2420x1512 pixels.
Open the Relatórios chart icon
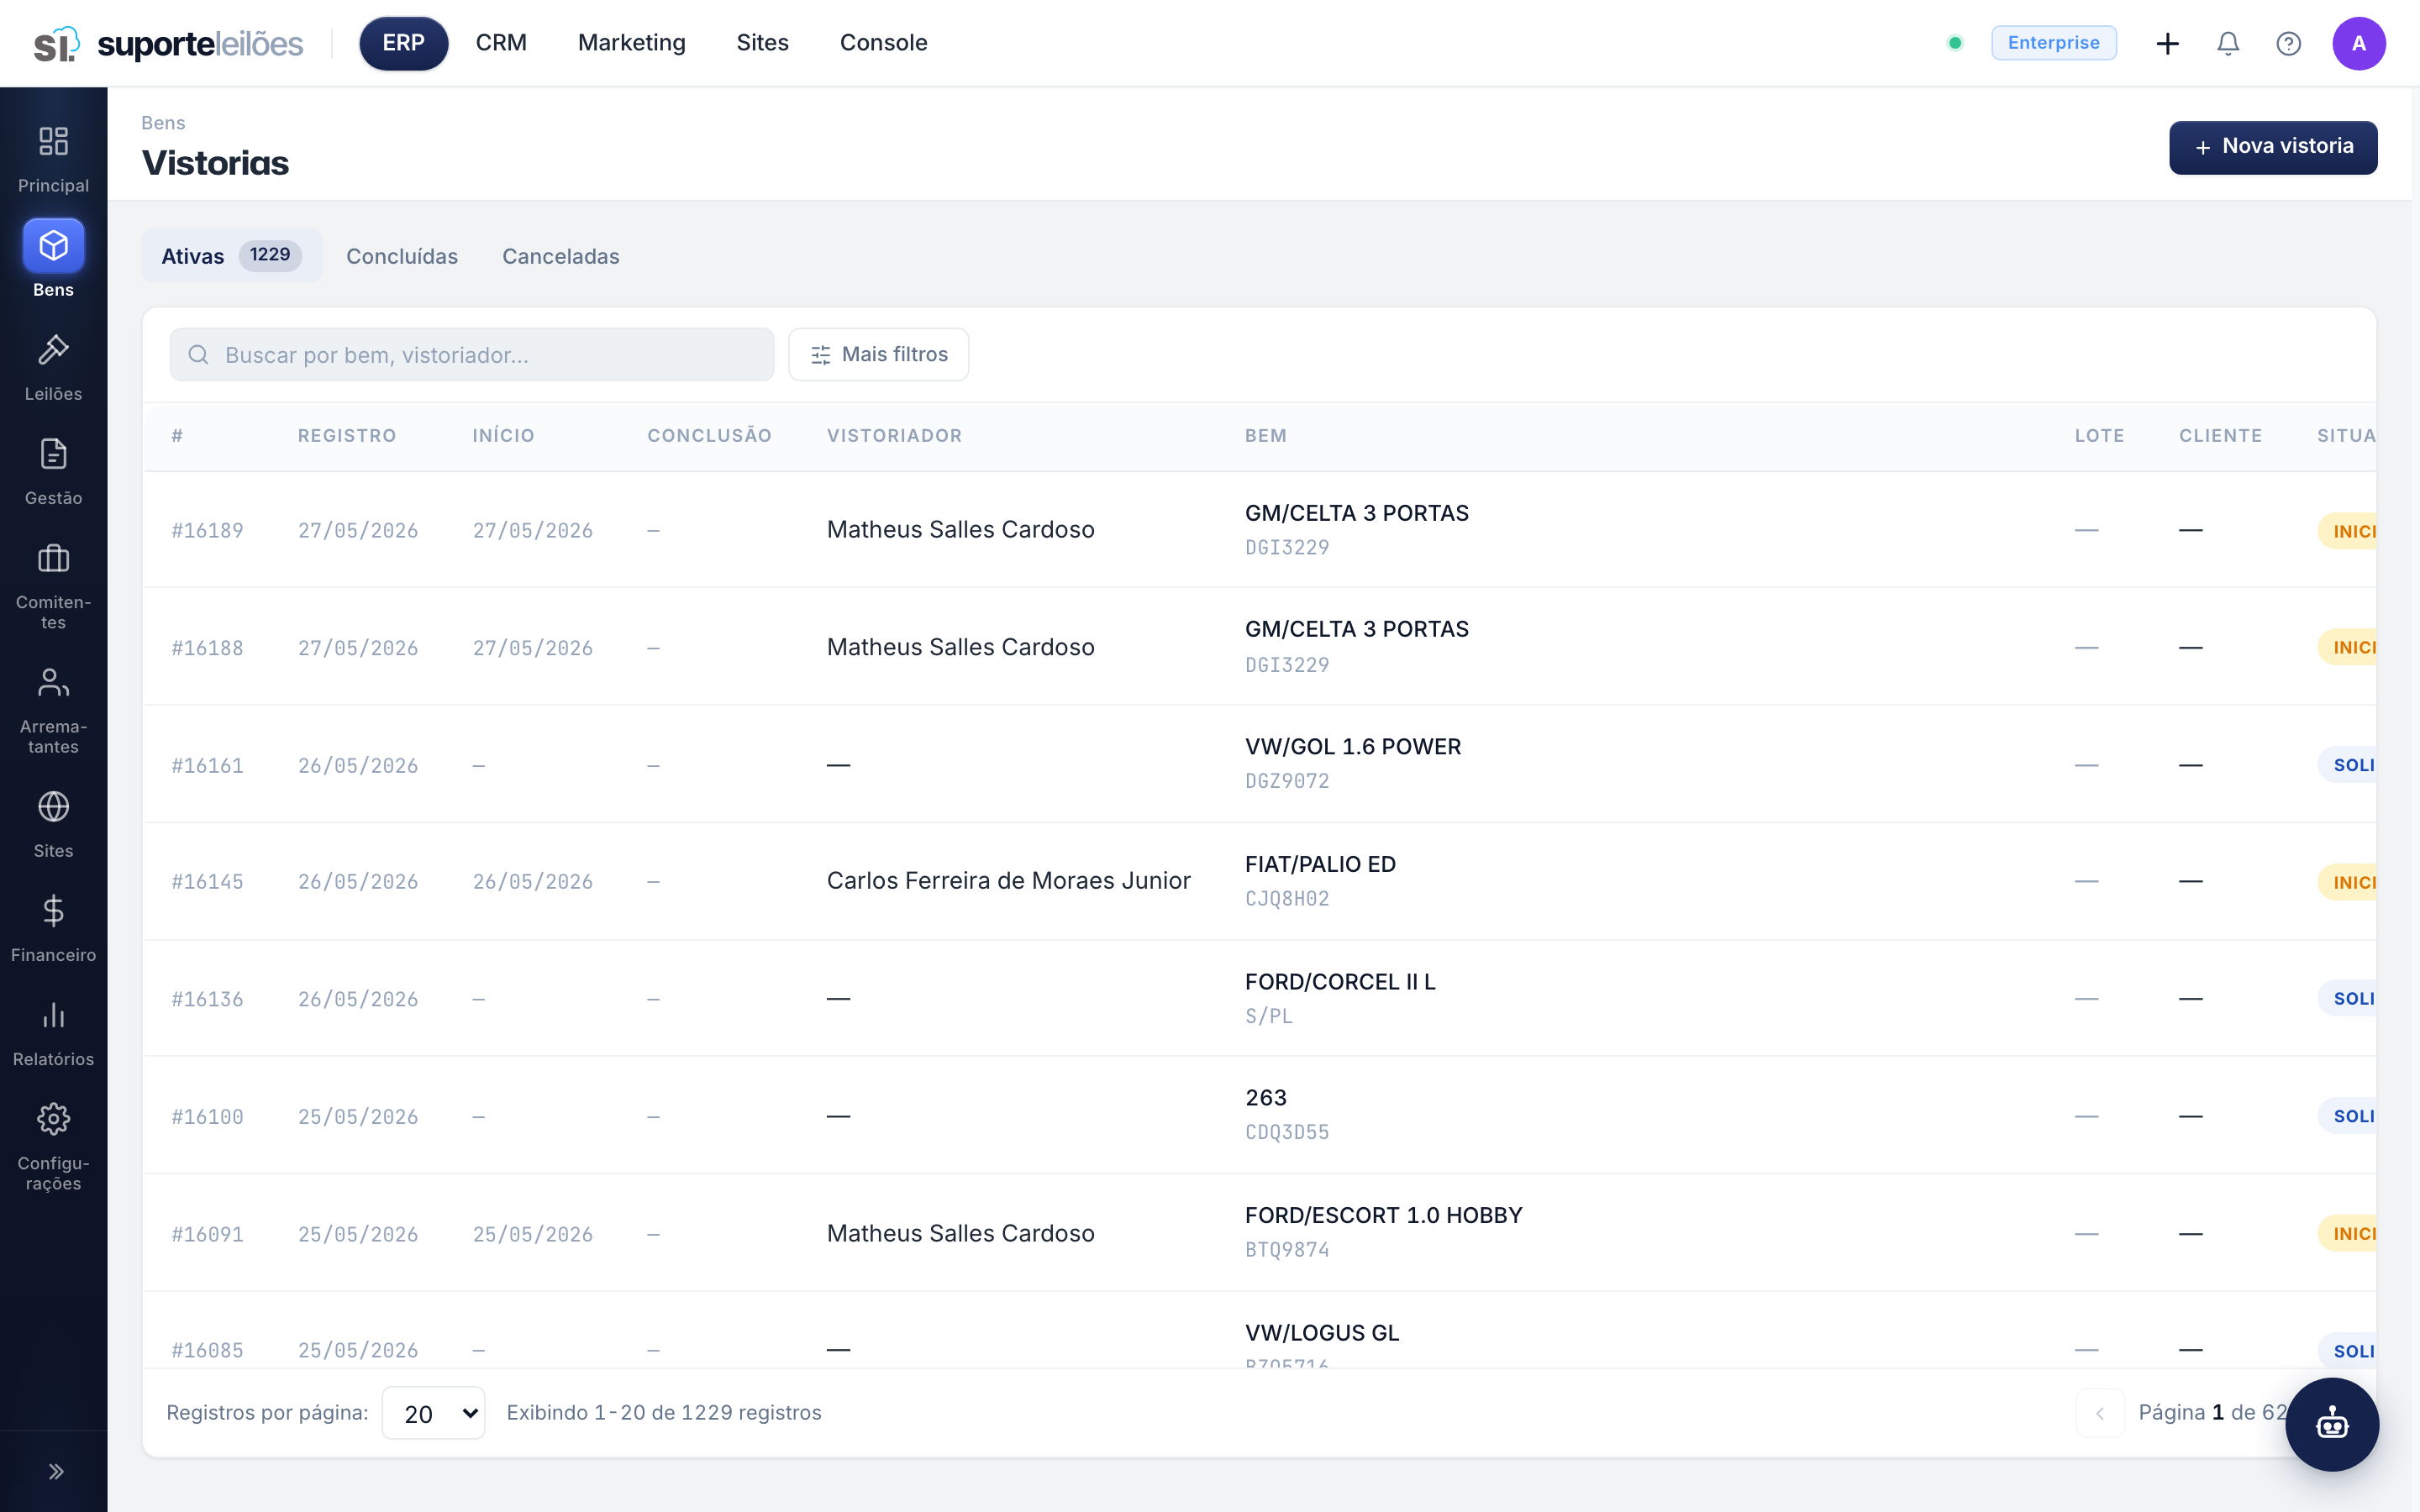click(53, 1015)
